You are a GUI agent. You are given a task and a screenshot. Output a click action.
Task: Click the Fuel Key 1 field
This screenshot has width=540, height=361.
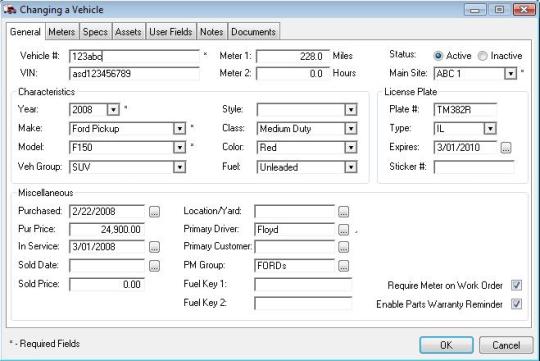(303, 285)
